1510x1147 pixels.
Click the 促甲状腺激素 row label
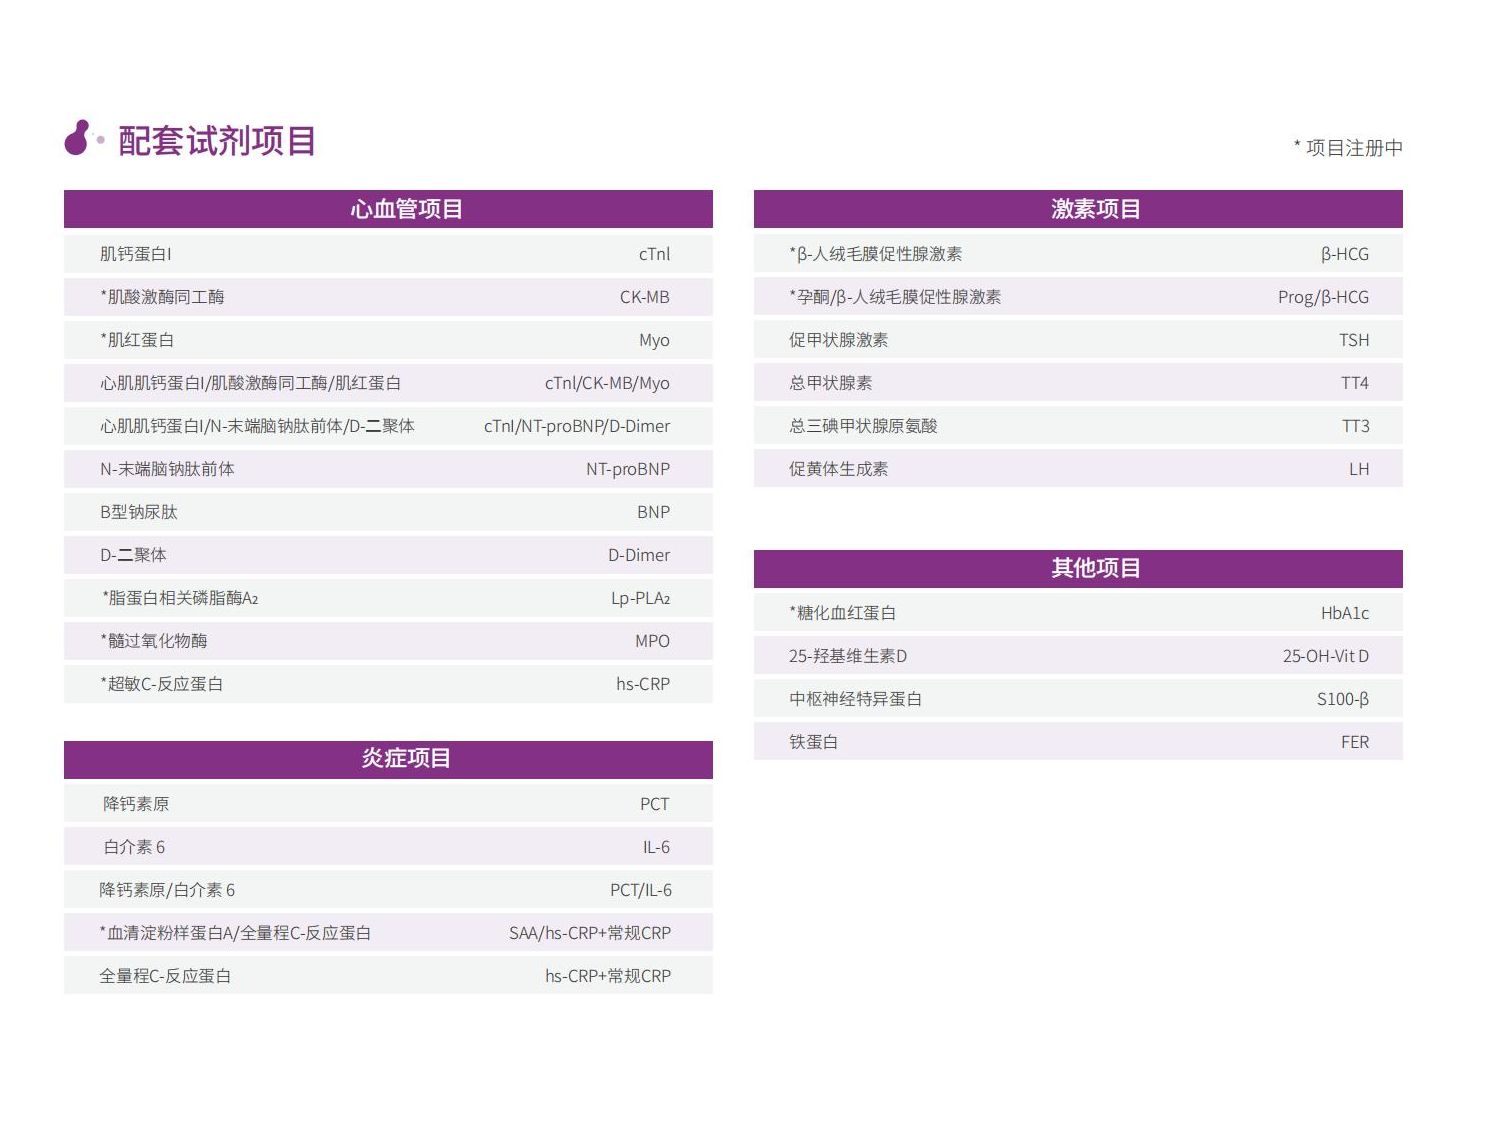[x=838, y=340]
